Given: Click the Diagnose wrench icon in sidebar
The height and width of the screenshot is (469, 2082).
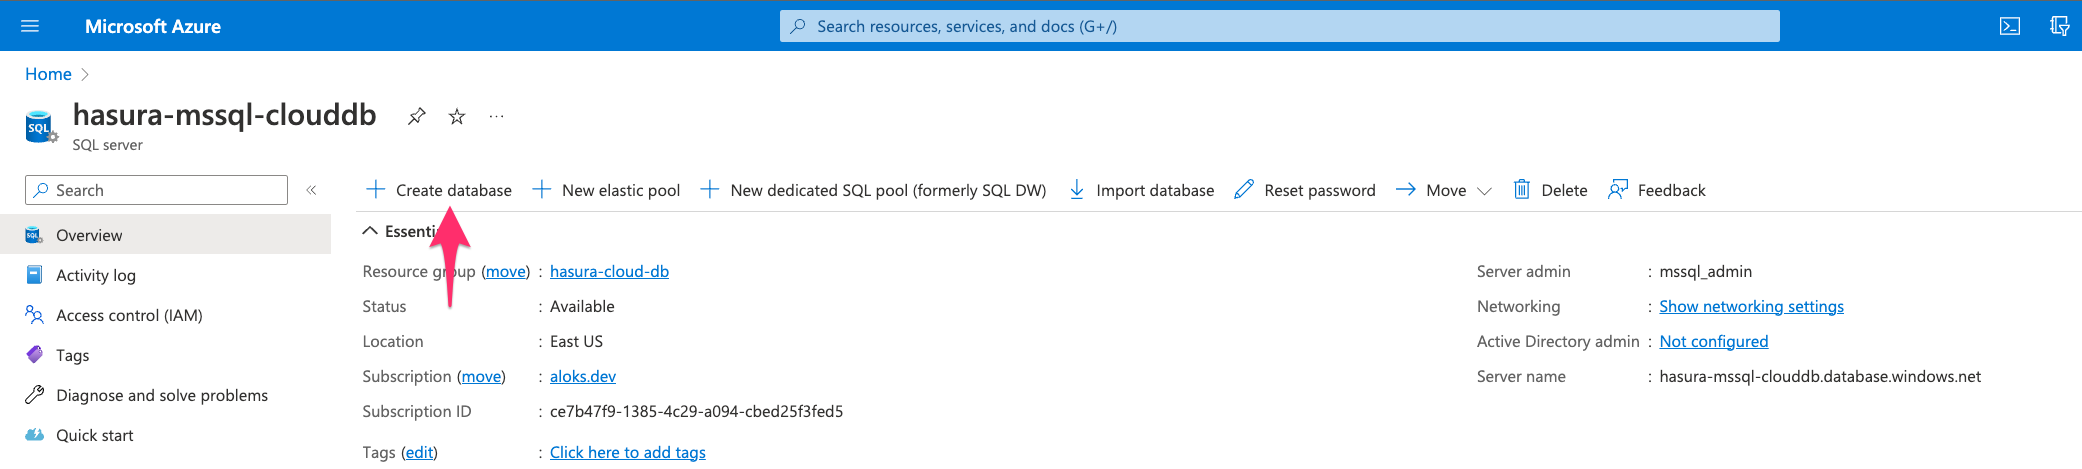Looking at the screenshot, I should [x=34, y=394].
